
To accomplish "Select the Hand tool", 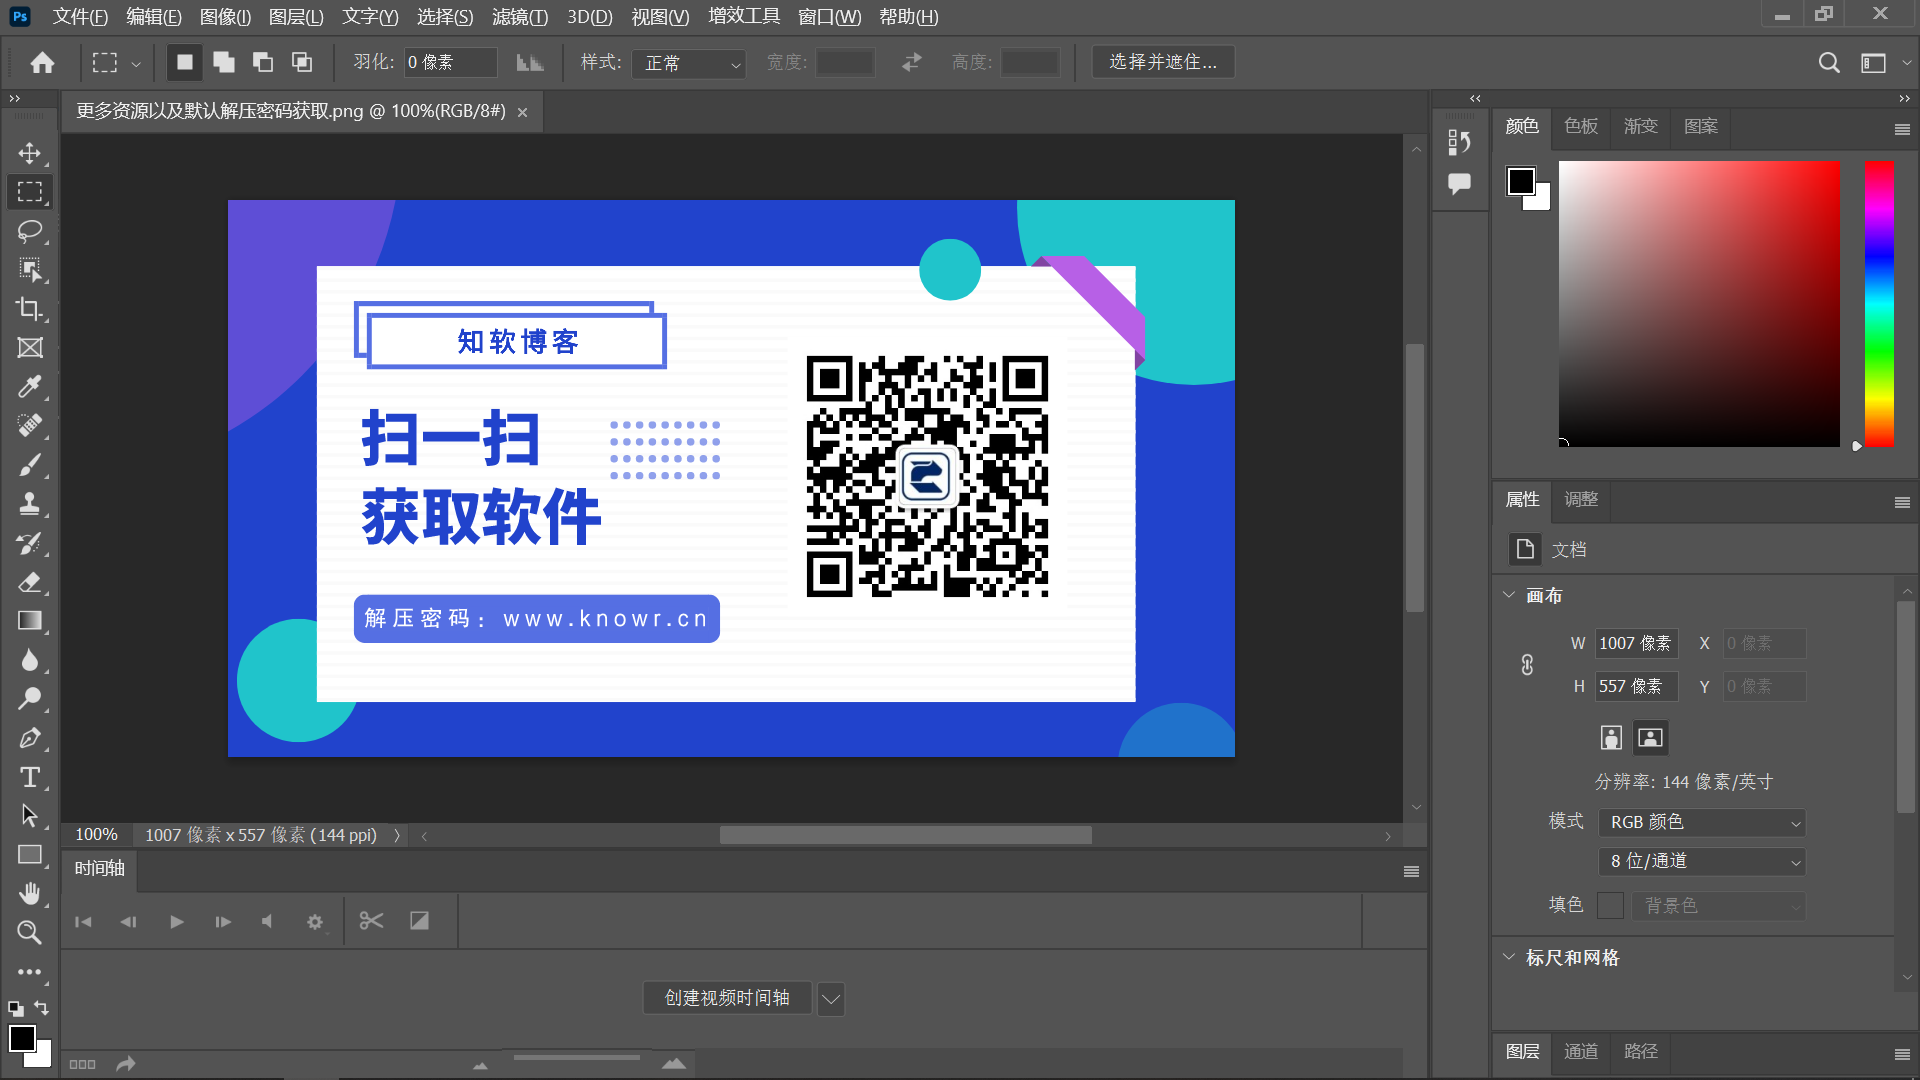I will click(x=30, y=894).
